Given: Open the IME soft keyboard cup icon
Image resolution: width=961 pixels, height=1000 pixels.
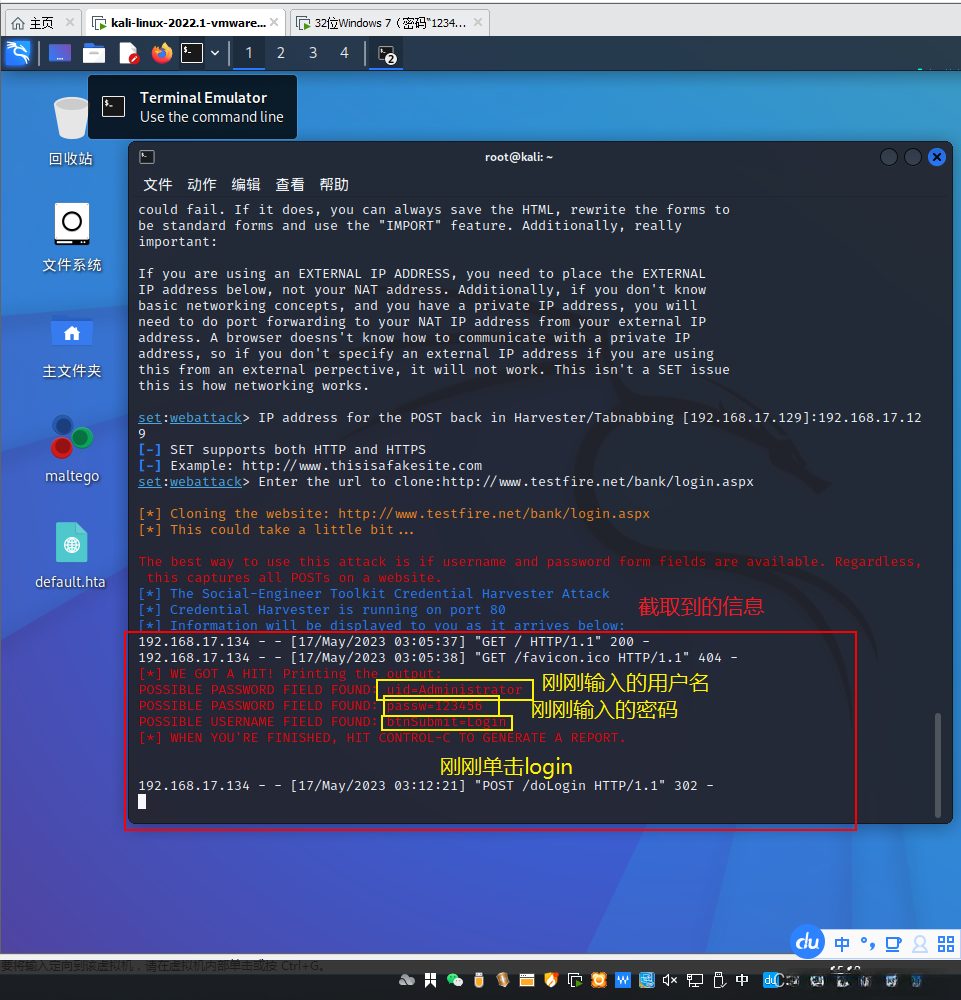Looking at the screenshot, I should tap(893, 944).
